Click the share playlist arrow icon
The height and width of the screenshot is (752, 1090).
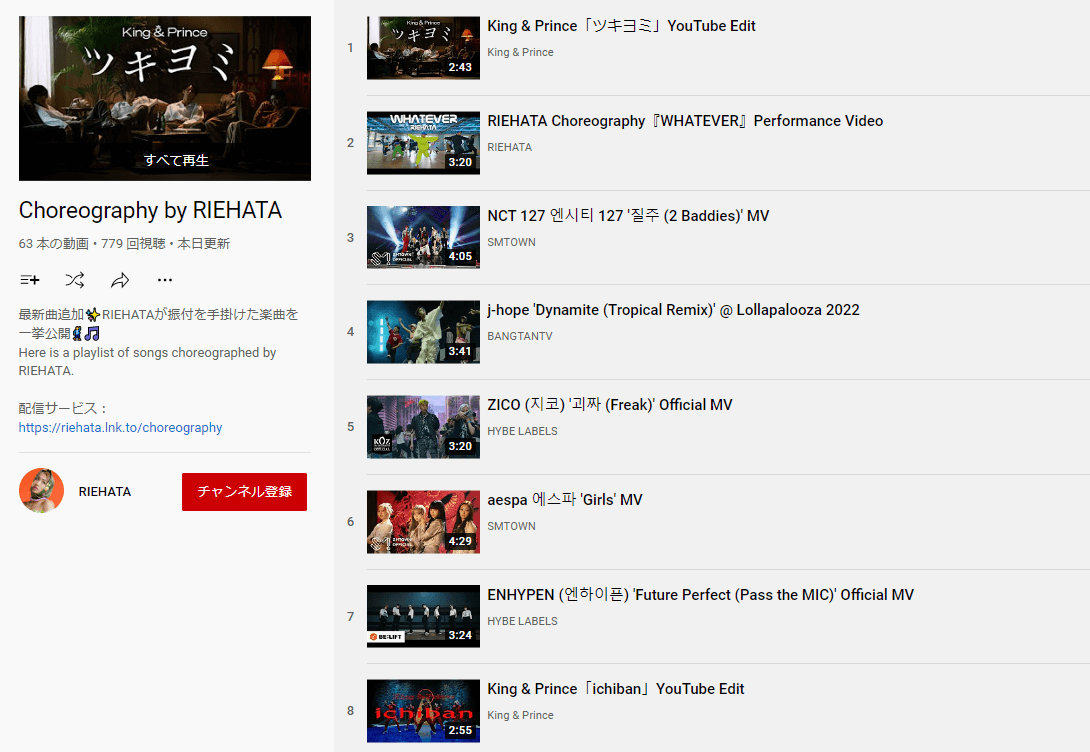point(120,280)
